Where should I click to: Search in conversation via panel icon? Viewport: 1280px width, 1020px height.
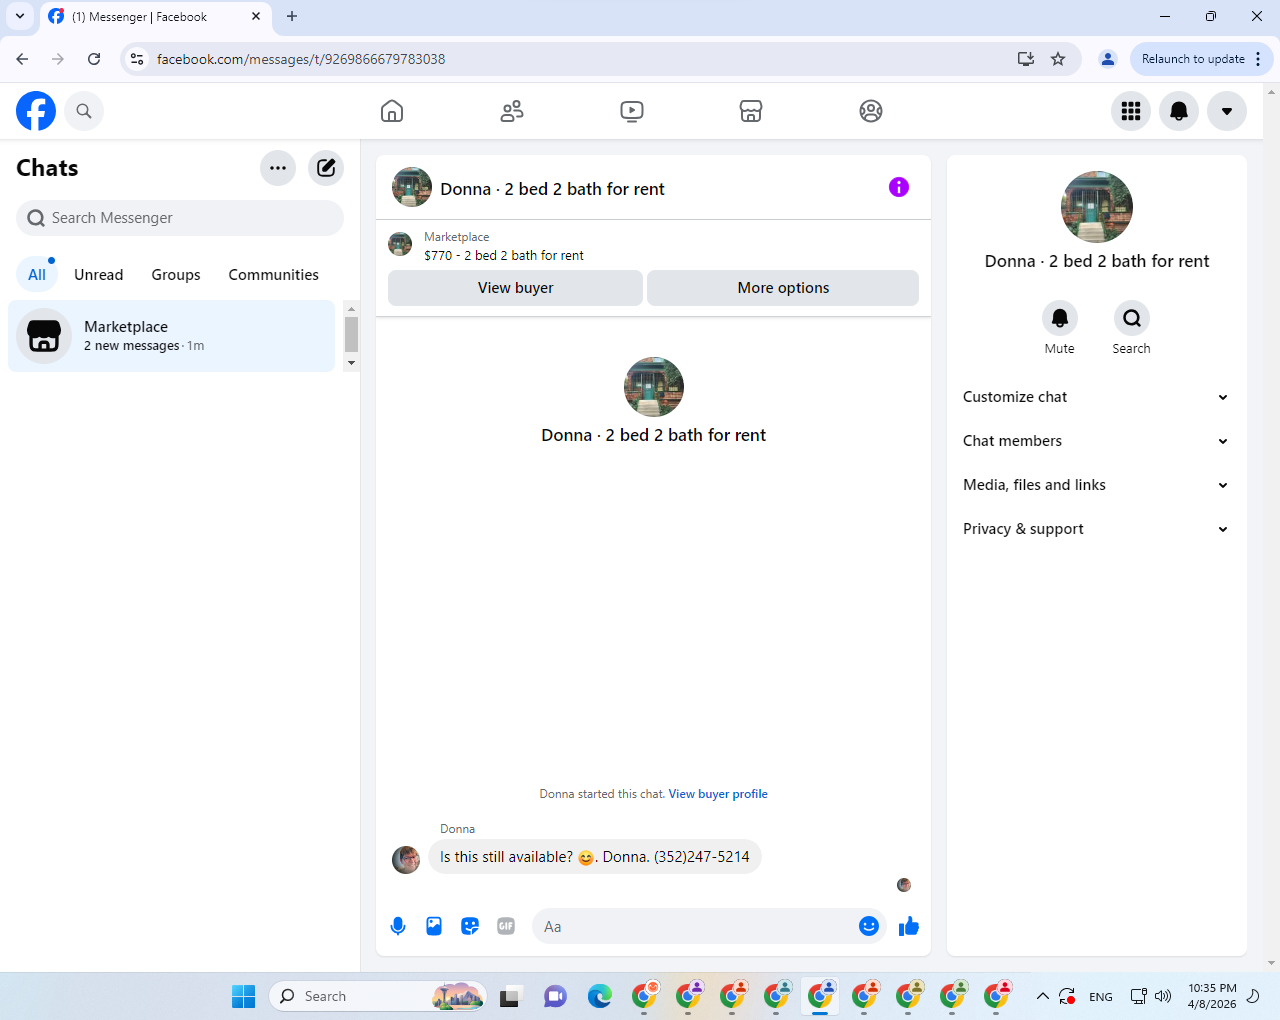(x=1132, y=318)
